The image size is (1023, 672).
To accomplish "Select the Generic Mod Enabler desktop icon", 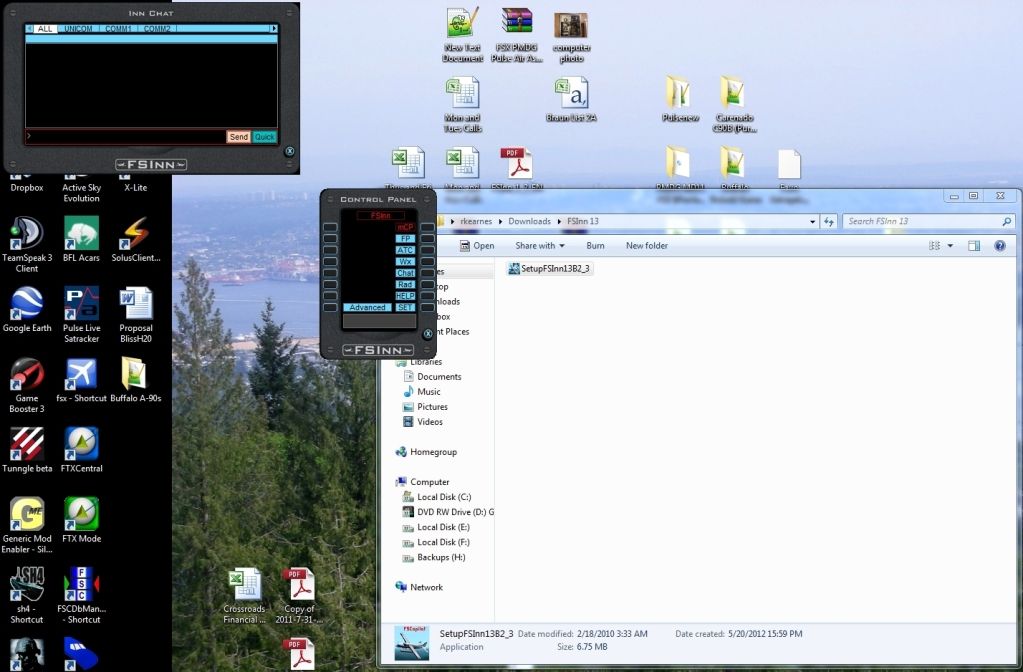I will tap(27, 525).
